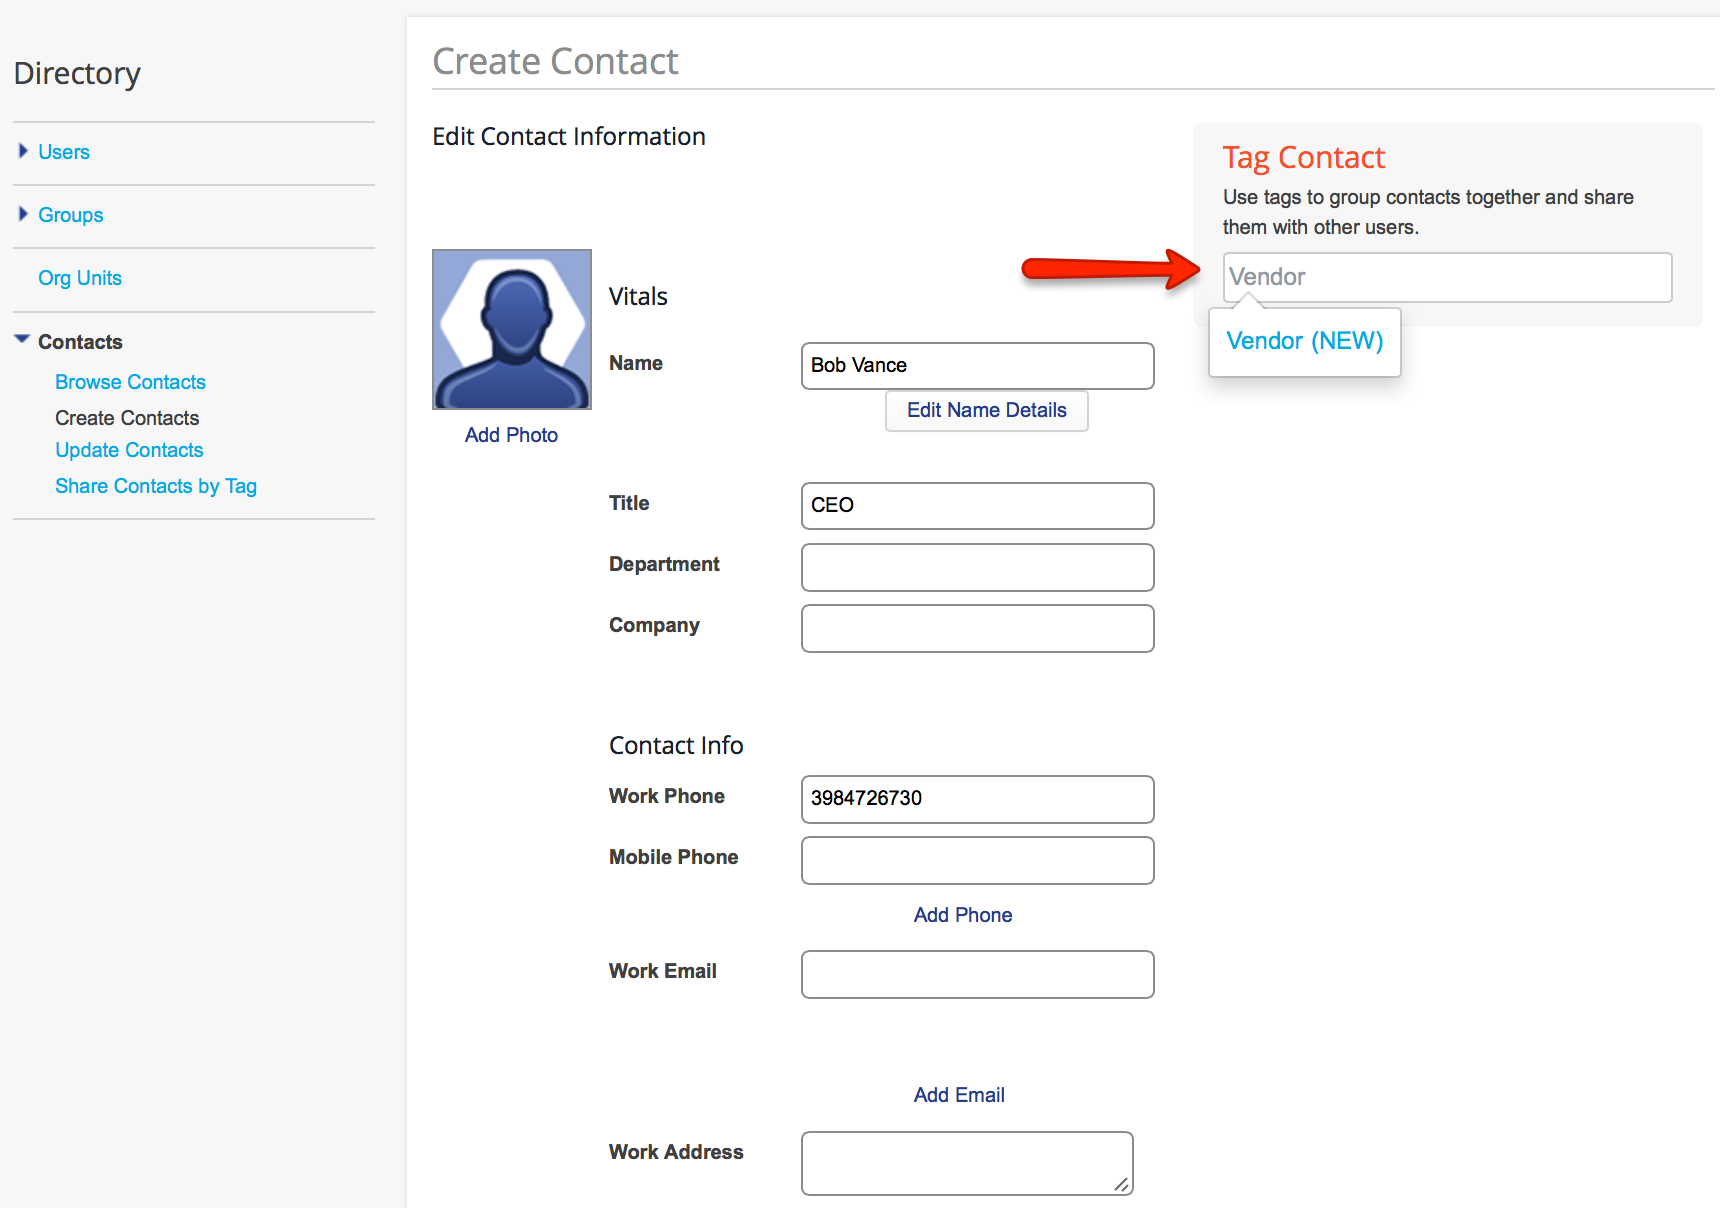Screen dimensions: 1720x1208
Task: Select the Contacts sidebar heading
Action: click(80, 342)
